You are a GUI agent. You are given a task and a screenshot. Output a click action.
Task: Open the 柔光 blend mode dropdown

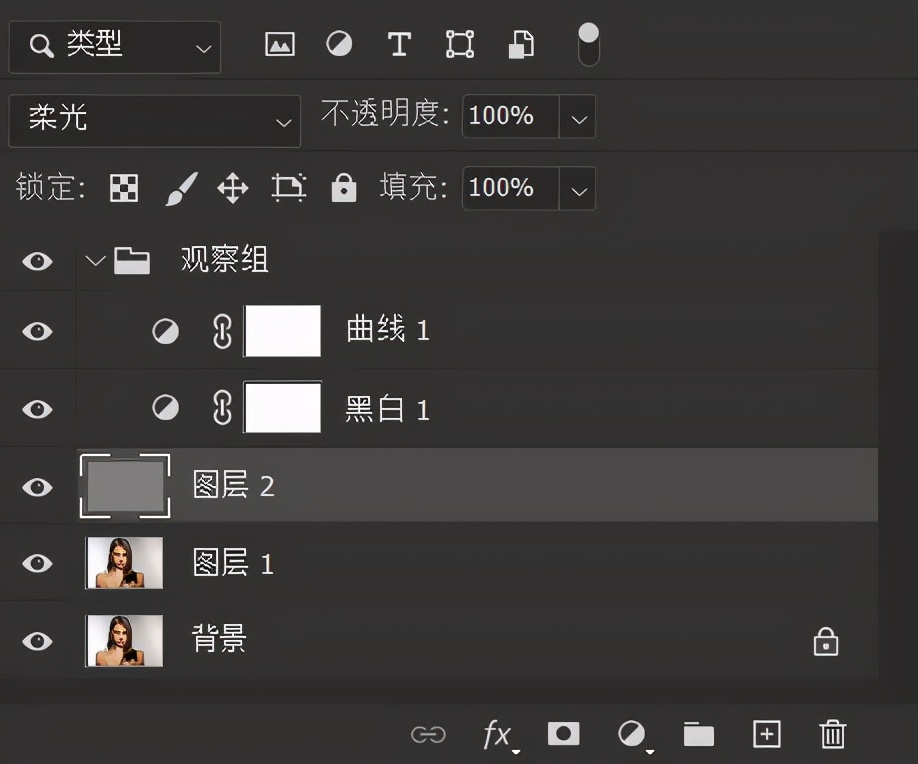pyautogui.click(x=155, y=121)
